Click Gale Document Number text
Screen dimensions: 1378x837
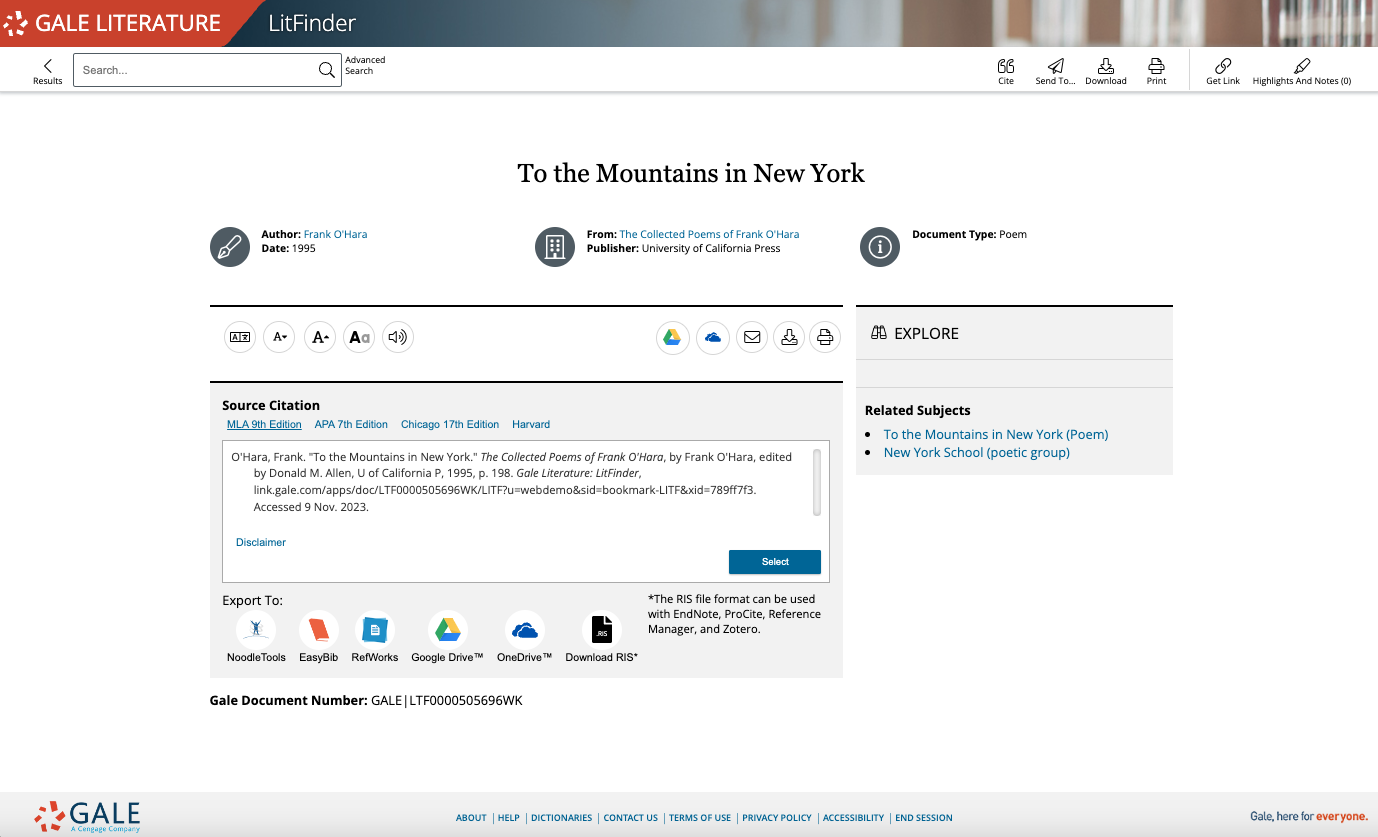pyautogui.click(x=366, y=700)
